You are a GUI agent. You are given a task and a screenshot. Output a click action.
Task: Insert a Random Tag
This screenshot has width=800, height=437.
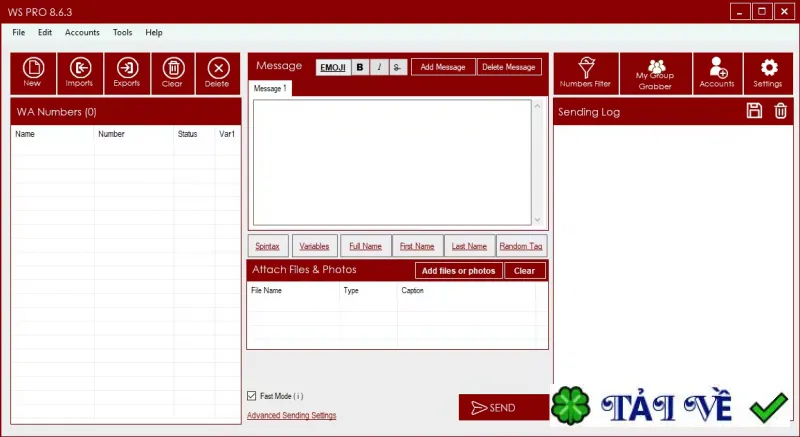[x=521, y=246]
